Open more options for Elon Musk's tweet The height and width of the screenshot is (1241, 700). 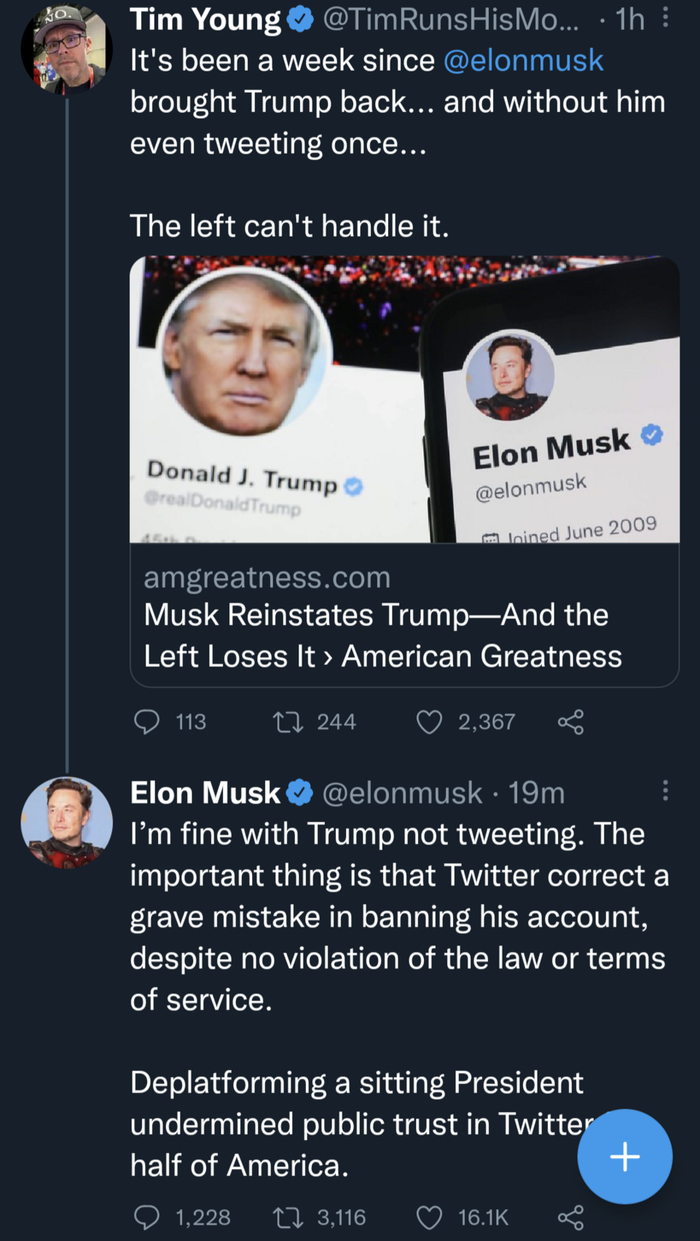point(666,792)
